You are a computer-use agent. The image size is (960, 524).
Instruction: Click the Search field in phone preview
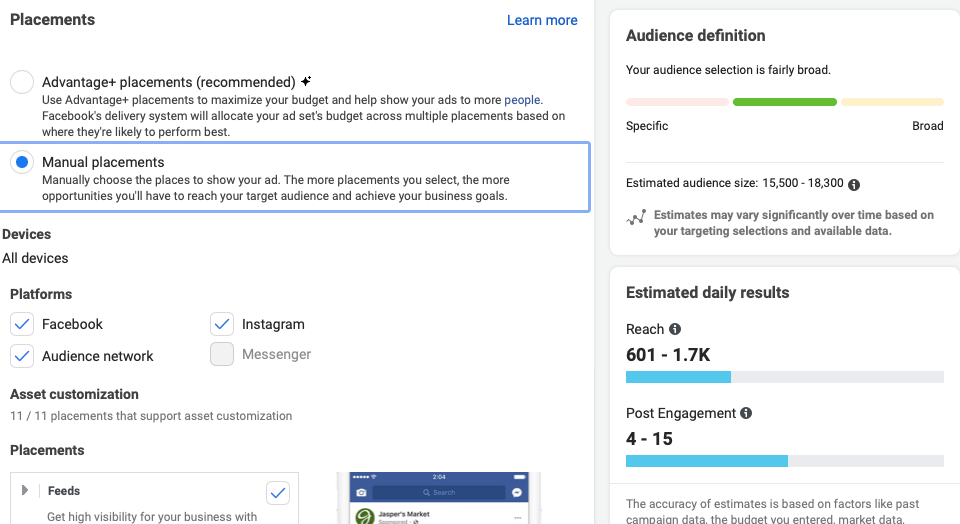tap(439, 492)
